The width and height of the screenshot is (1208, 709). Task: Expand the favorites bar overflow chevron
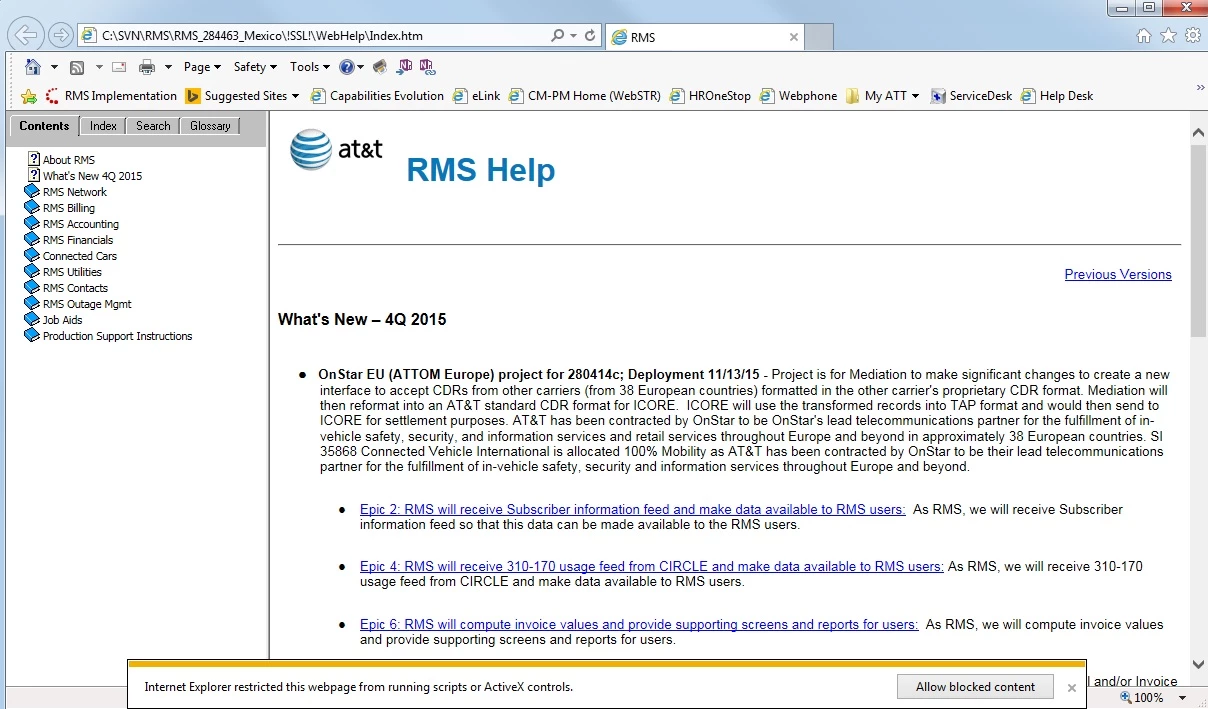[1199, 88]
